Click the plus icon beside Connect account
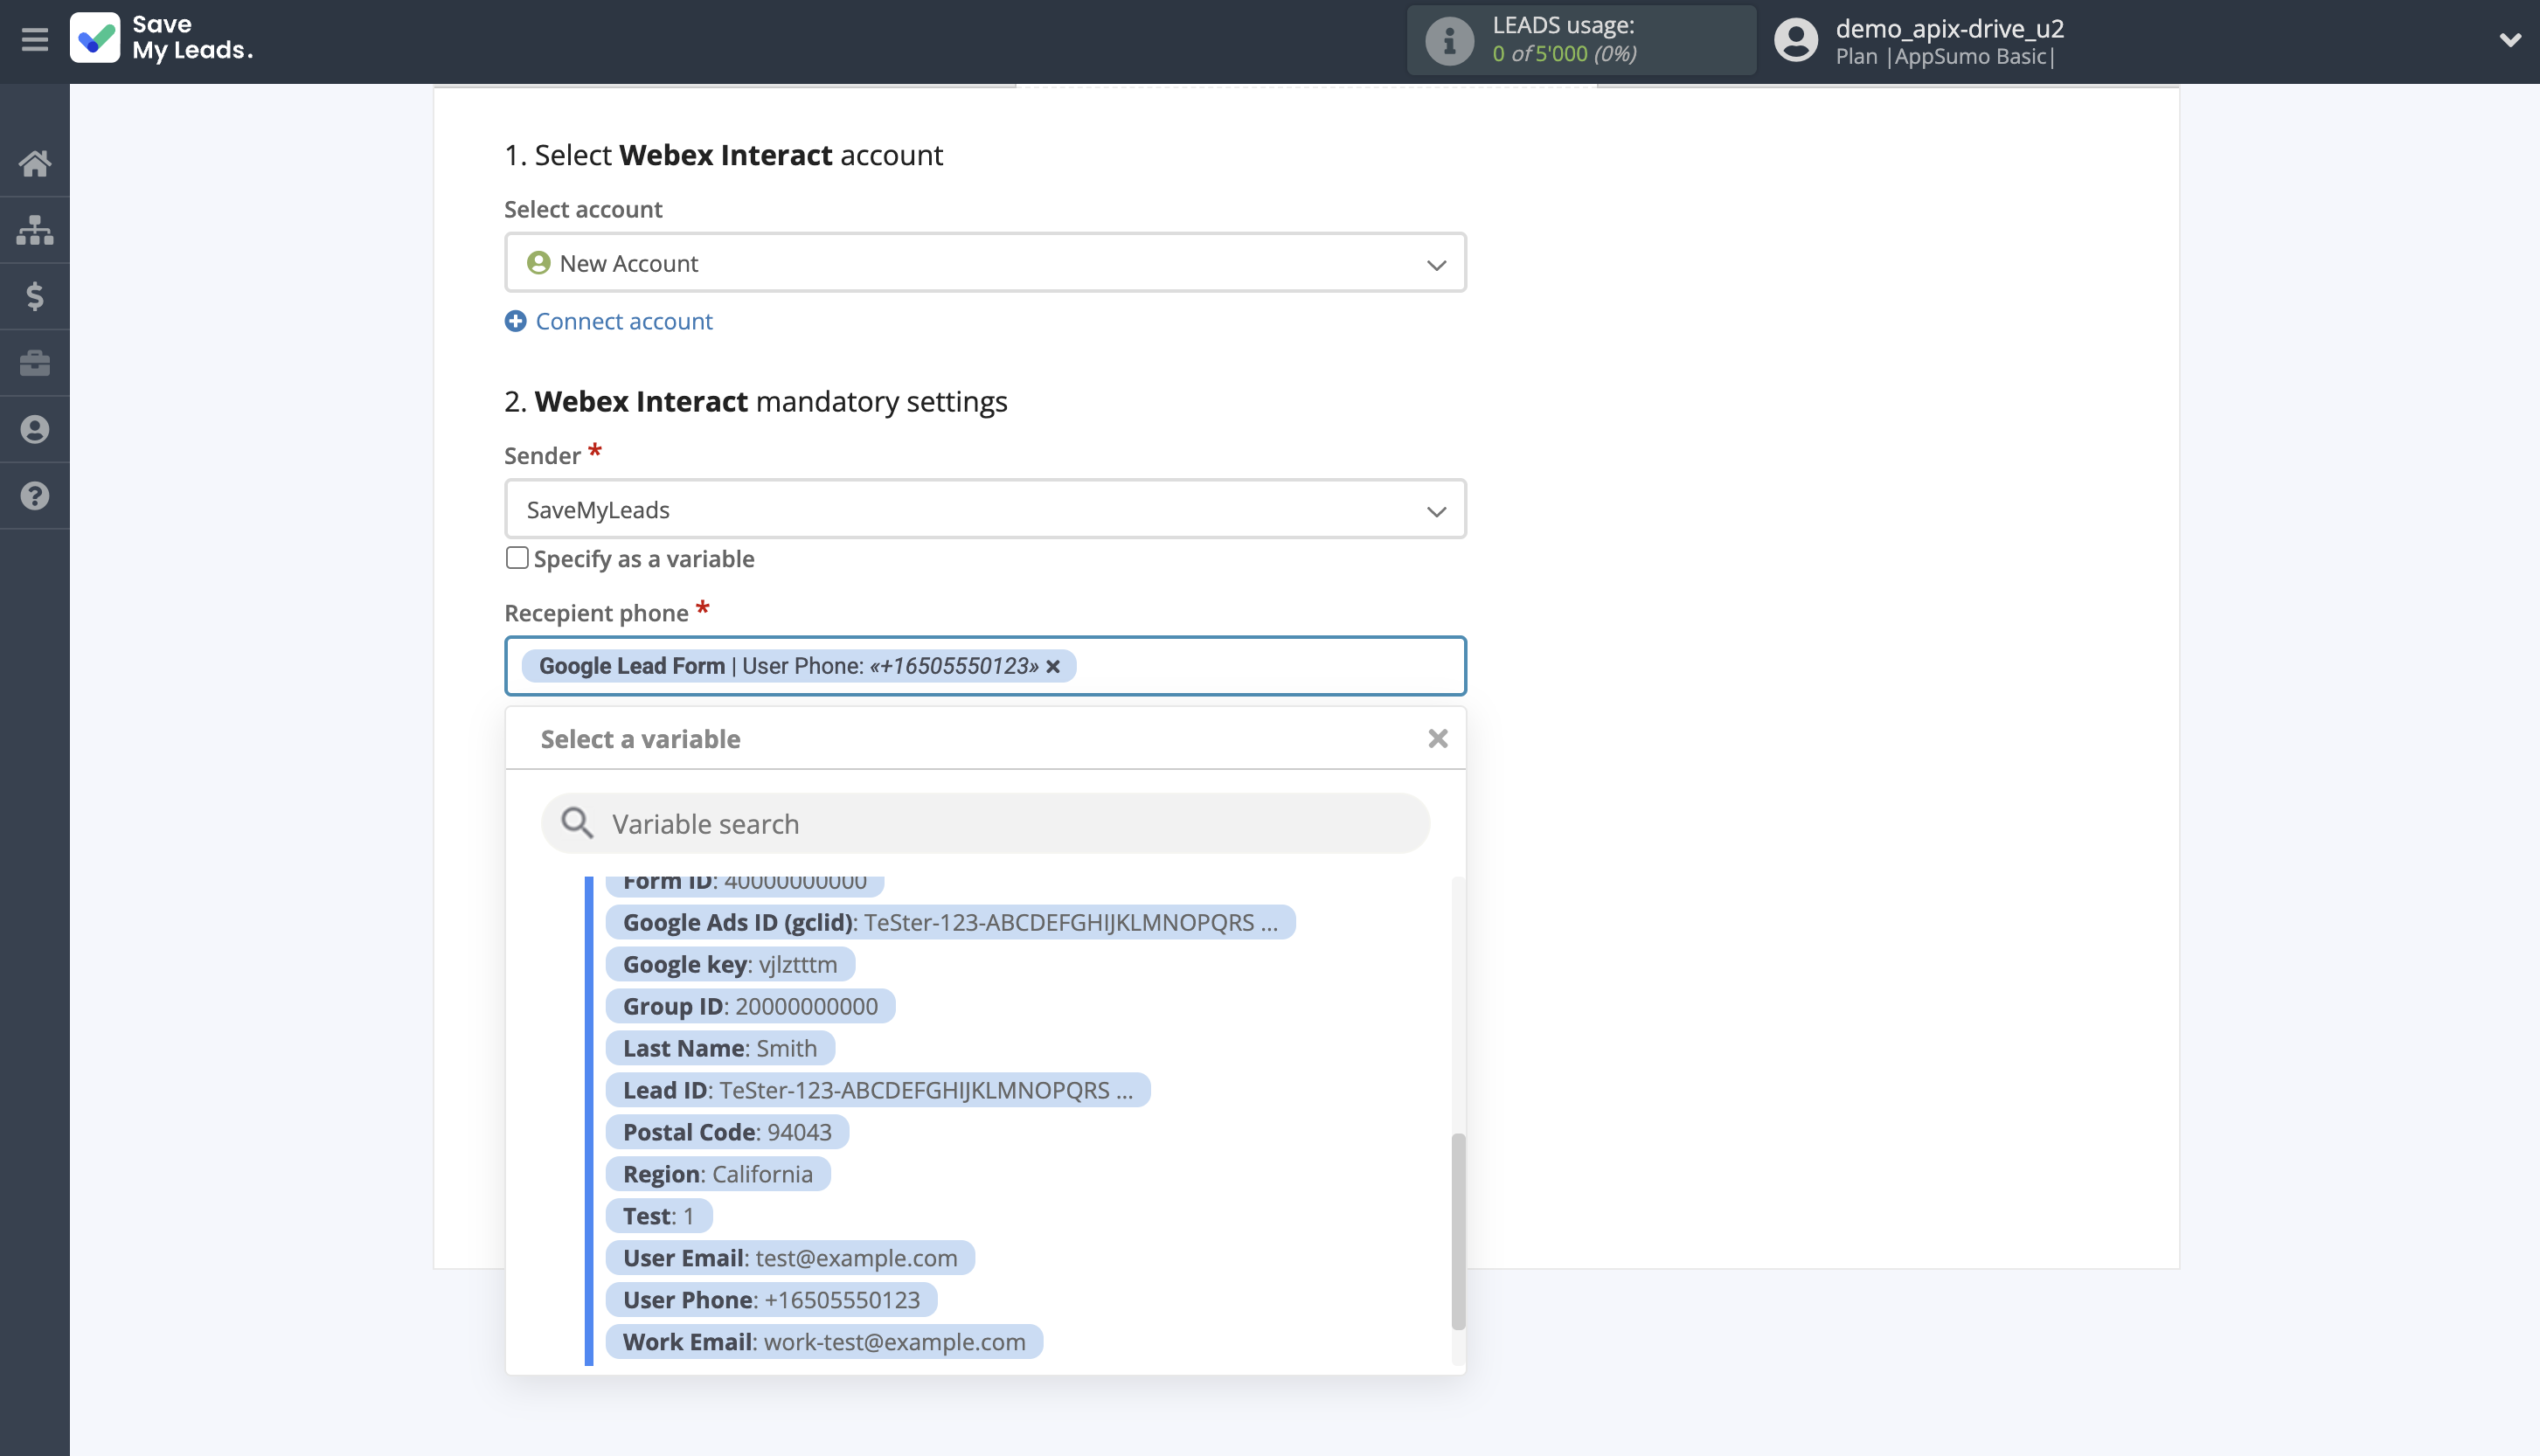Image resolution: width=2540 pixels, height=1456 pixels. (x=515, y=321)
